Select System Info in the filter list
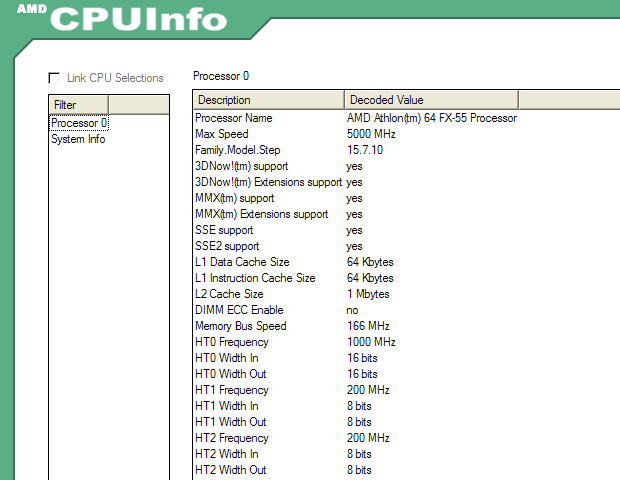 [78, 139]
